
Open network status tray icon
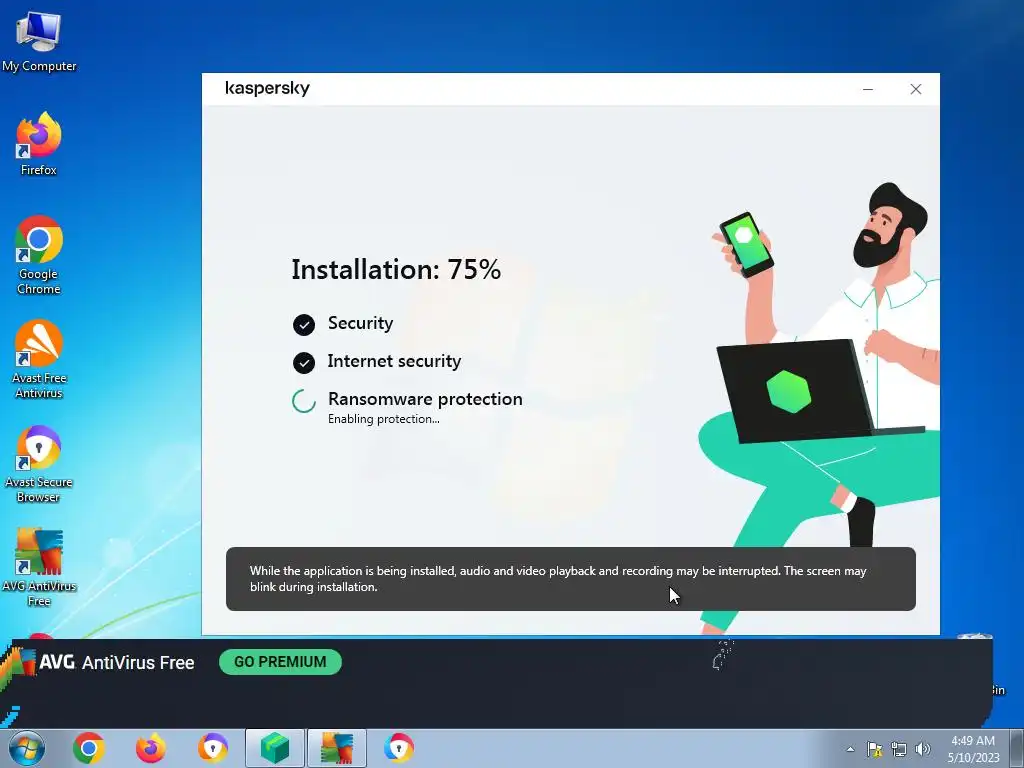(899, 749)
